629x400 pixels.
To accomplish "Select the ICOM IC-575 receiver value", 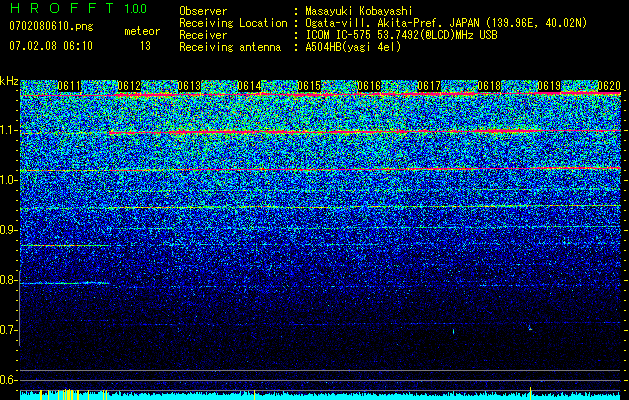I will 401,35.
